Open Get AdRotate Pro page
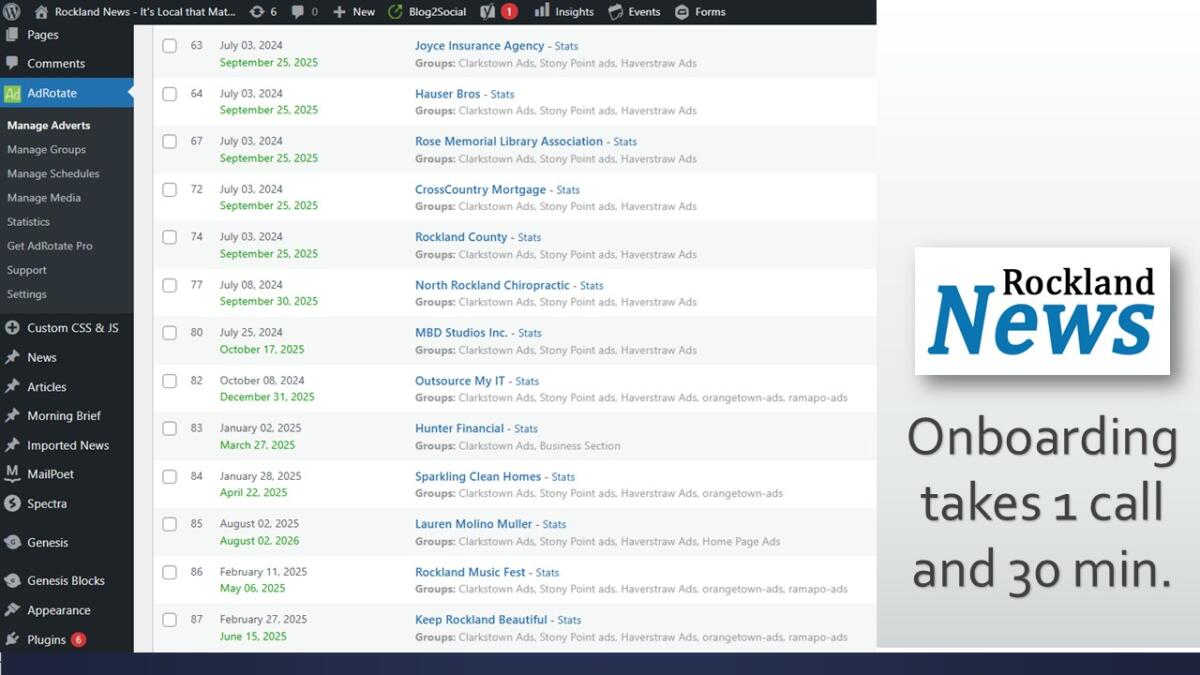This screenshot has height=675, width=1200. (50, 246)
